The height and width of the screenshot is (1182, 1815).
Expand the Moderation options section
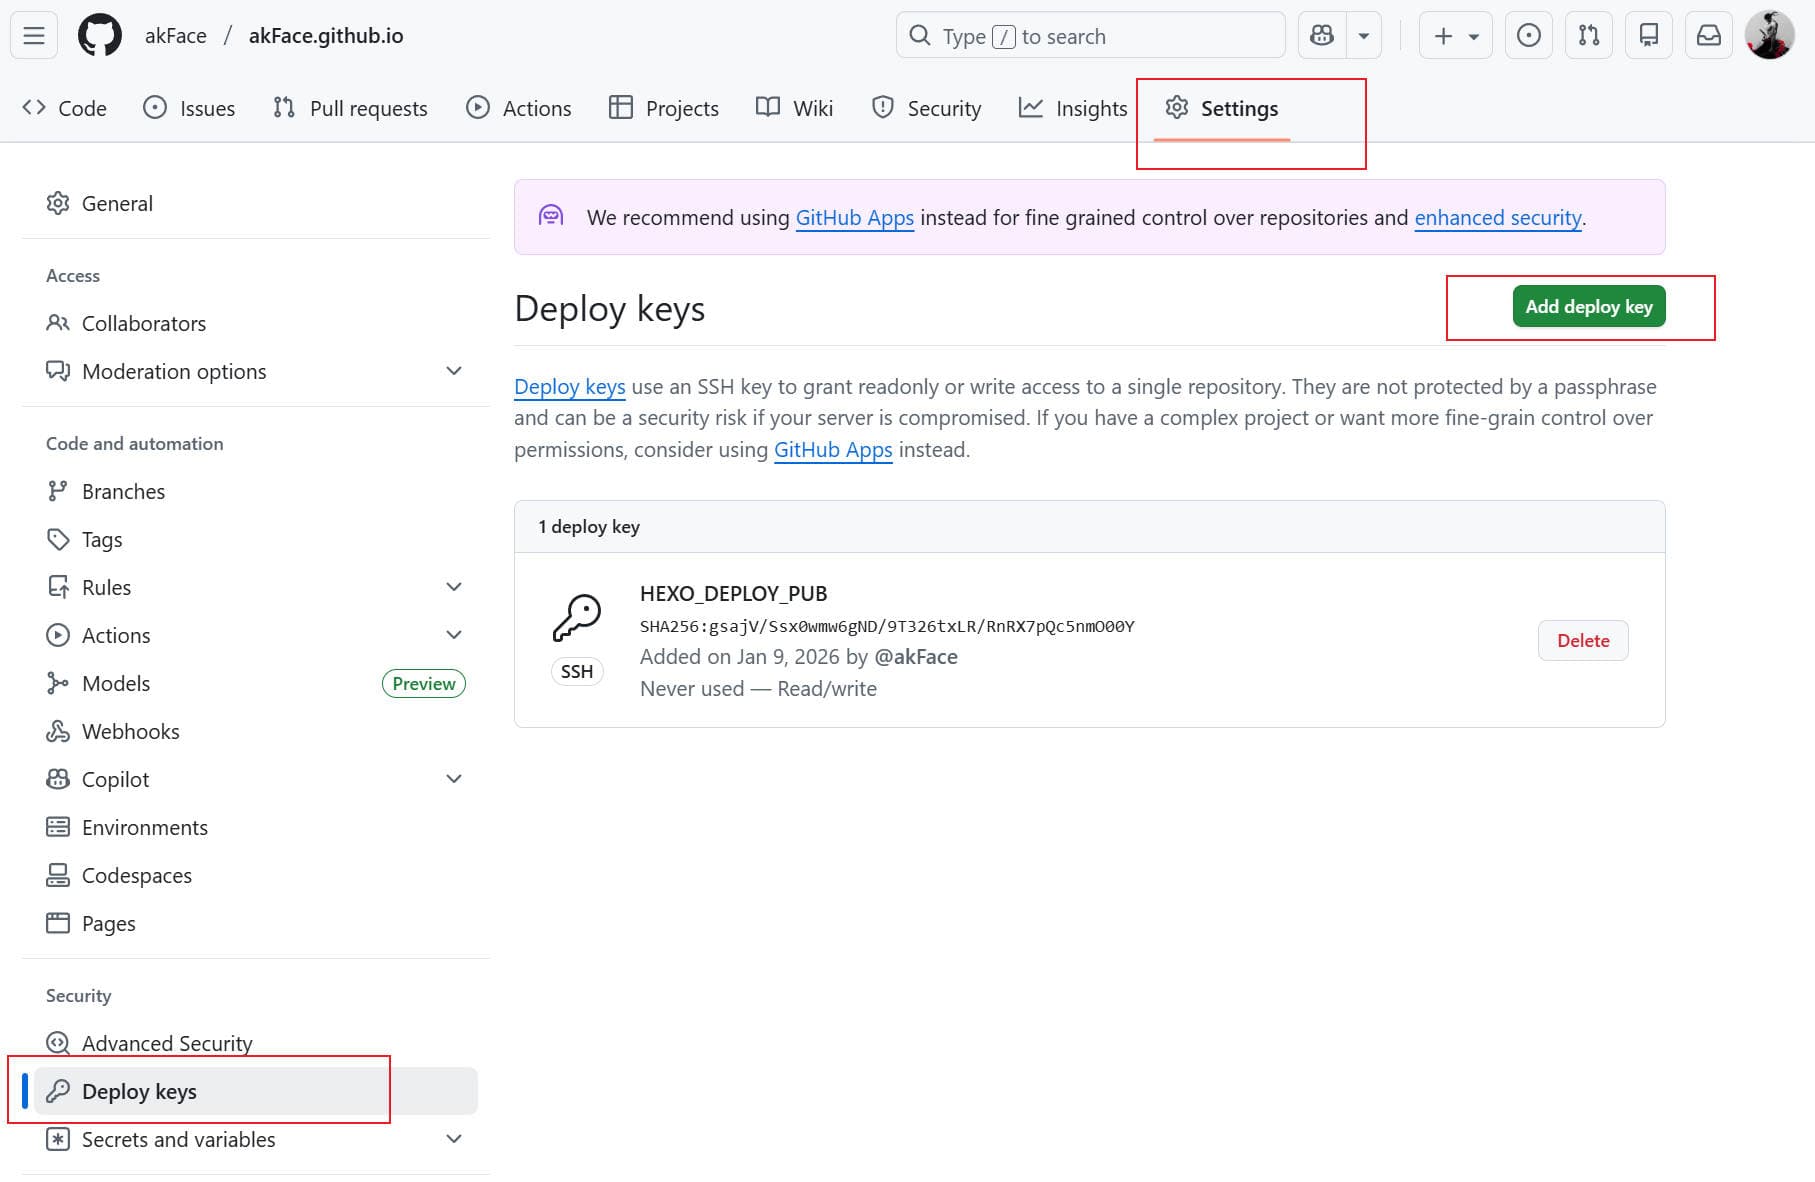point(454,371)
